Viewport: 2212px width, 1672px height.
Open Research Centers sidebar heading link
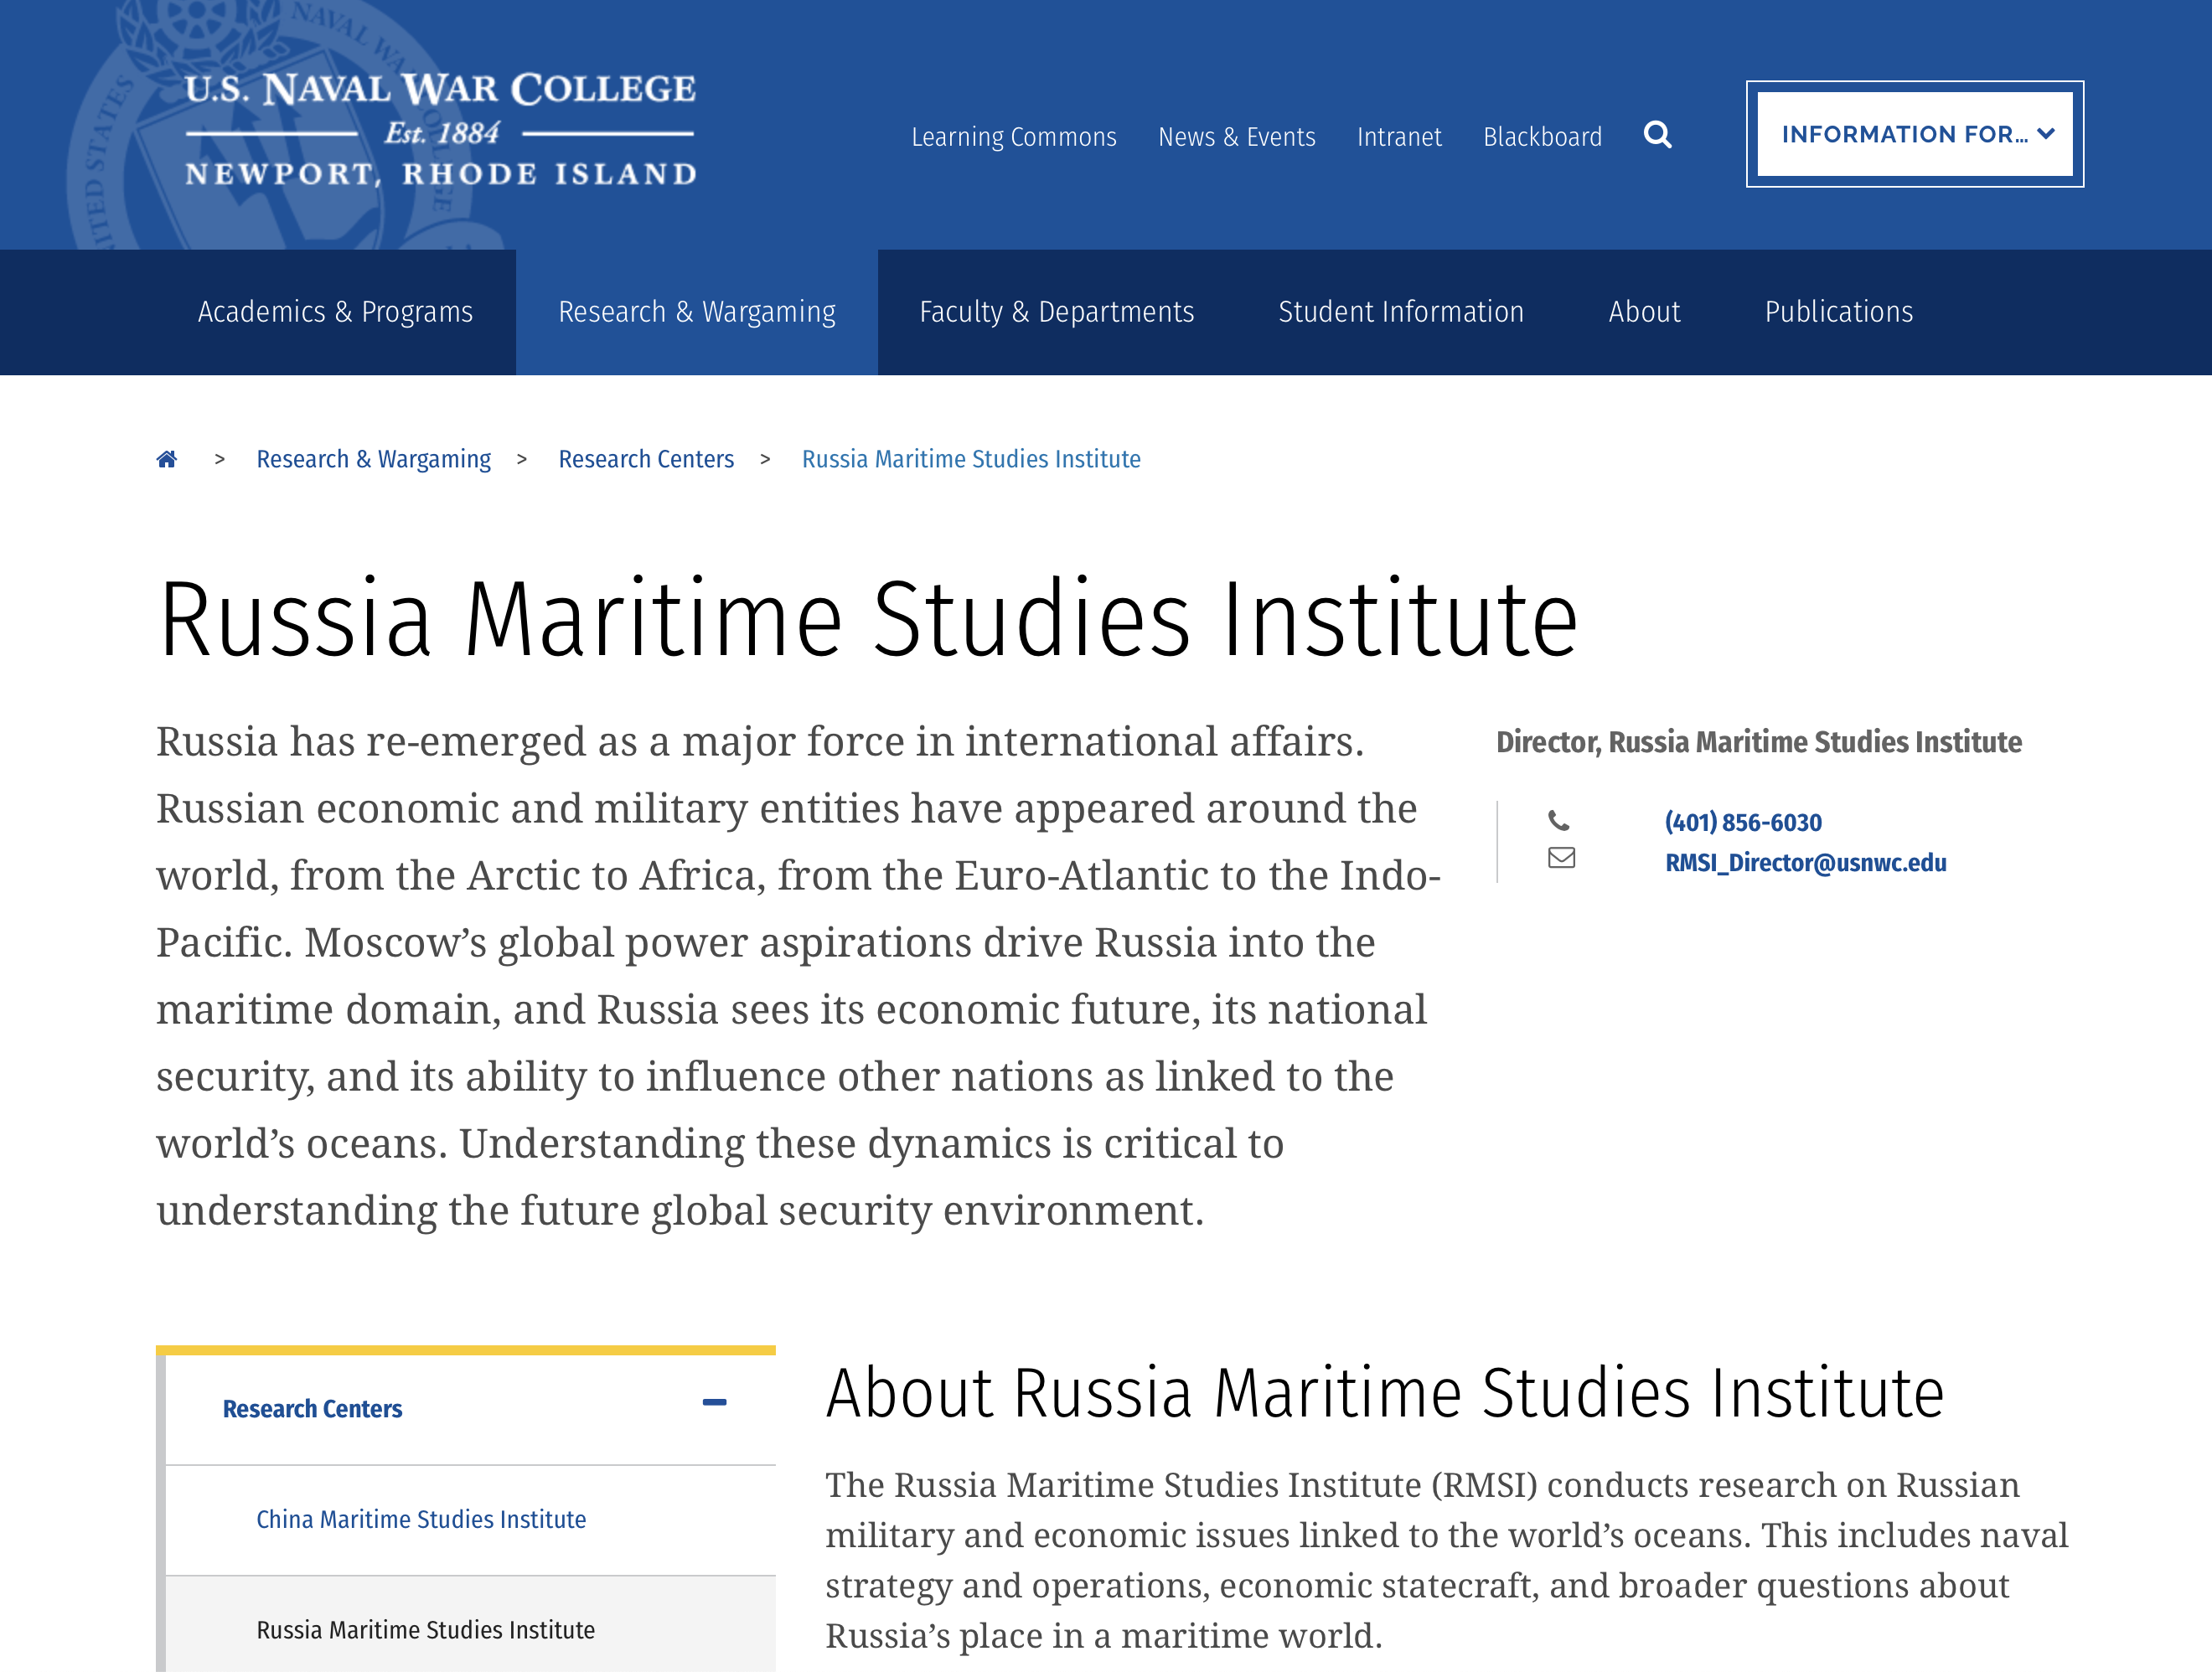(x=312, y=1408)
